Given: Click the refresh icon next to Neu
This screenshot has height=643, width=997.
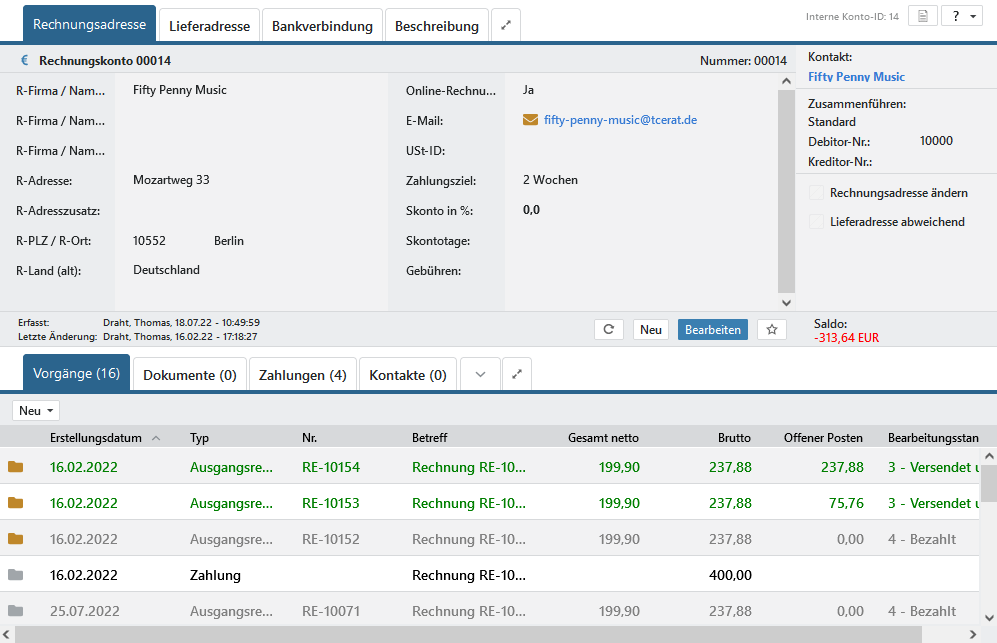Looking at the screenshot, I should pyautogui.click(x=609, y=330).
